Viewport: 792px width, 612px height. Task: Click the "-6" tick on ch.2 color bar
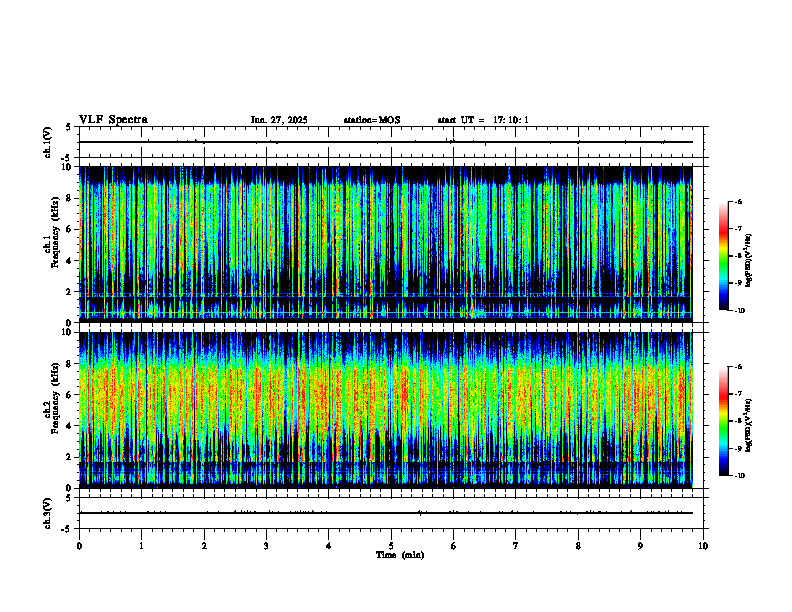[x=738, y=367]
